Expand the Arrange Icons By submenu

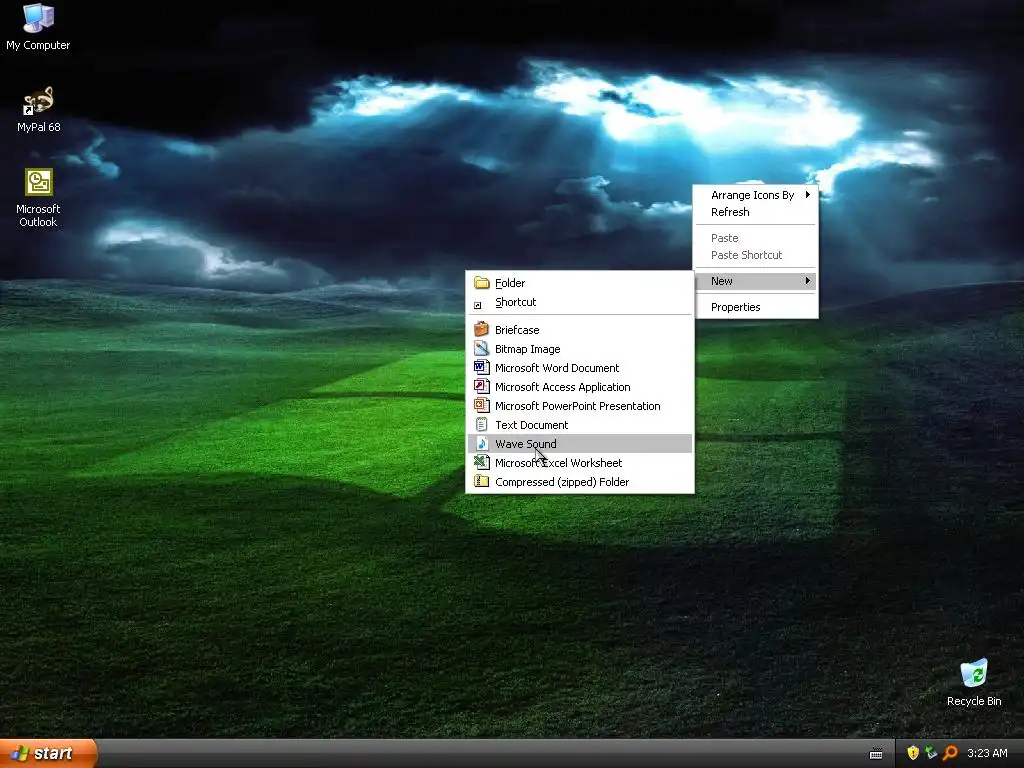click(x=756, y=195)
